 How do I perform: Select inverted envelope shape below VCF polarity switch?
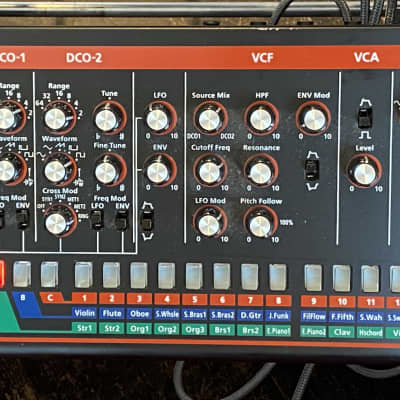312,186
